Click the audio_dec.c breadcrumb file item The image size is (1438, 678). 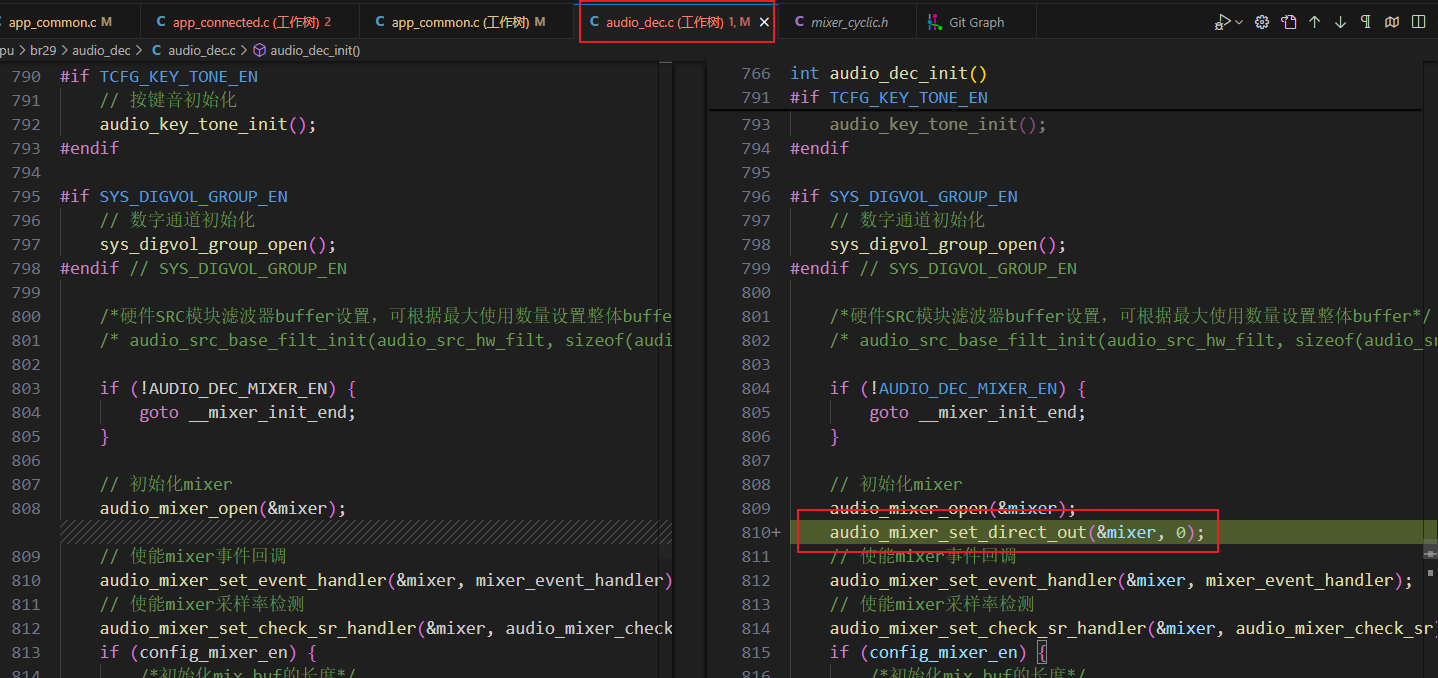[194, 50]
